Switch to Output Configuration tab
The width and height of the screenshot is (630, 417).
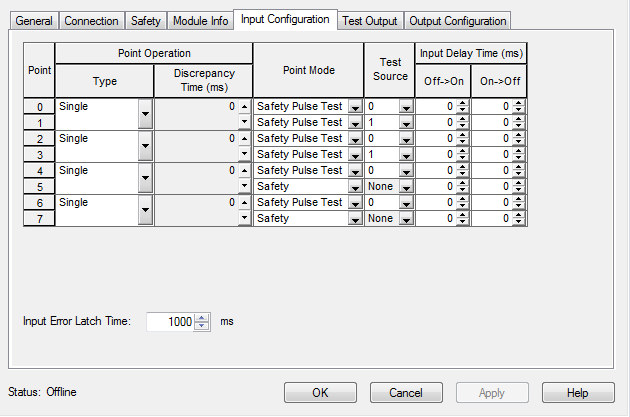[458, 21]
